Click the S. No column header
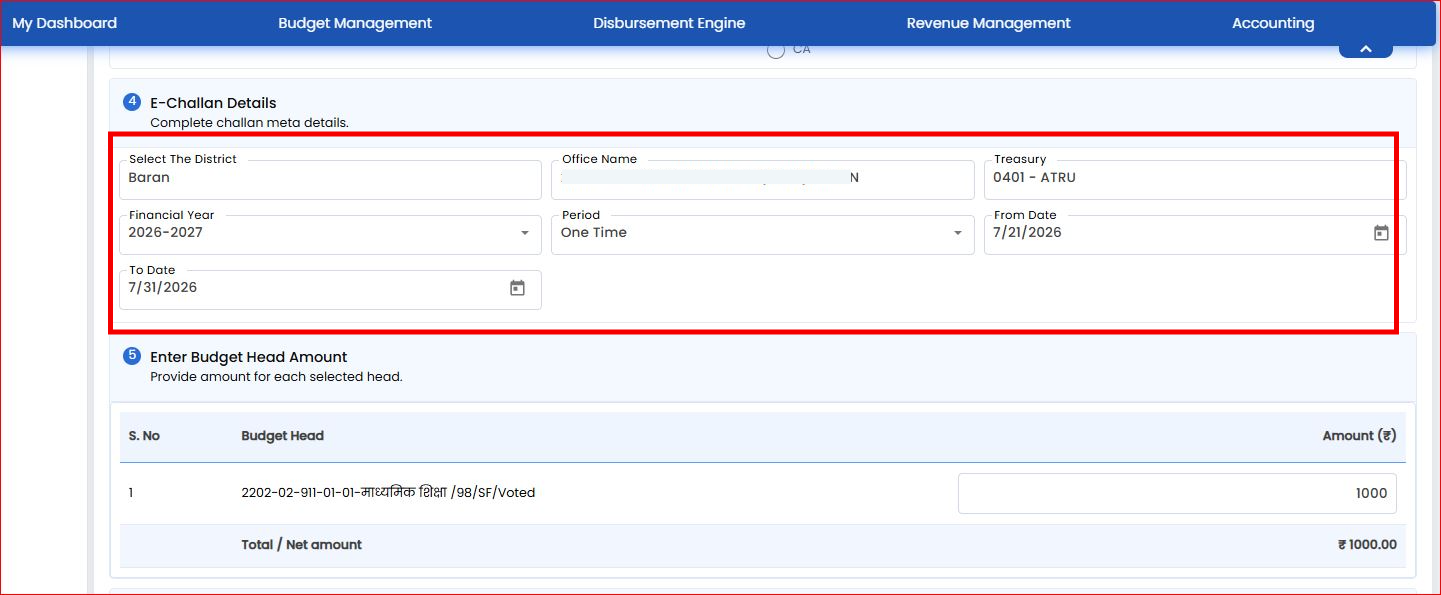The width and height of the screenshot is (1441, 595). 144,436
